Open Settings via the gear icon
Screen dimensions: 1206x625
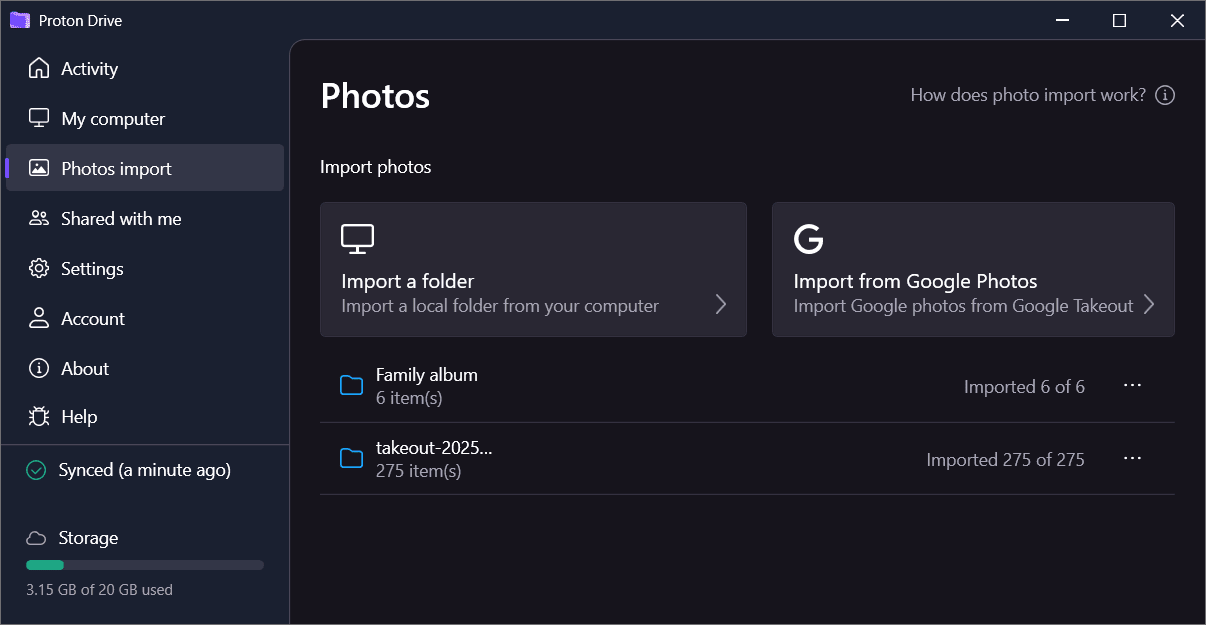point(39,268)
